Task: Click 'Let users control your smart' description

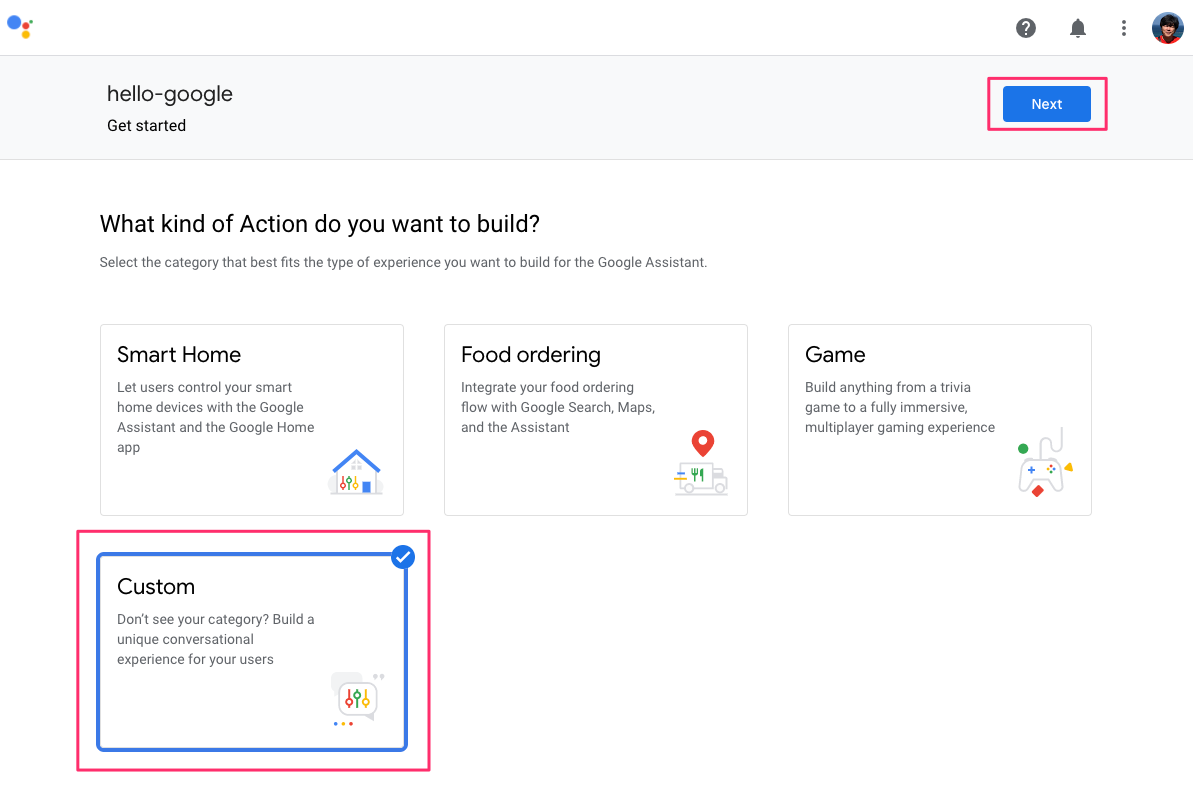Action: (215, 418)
